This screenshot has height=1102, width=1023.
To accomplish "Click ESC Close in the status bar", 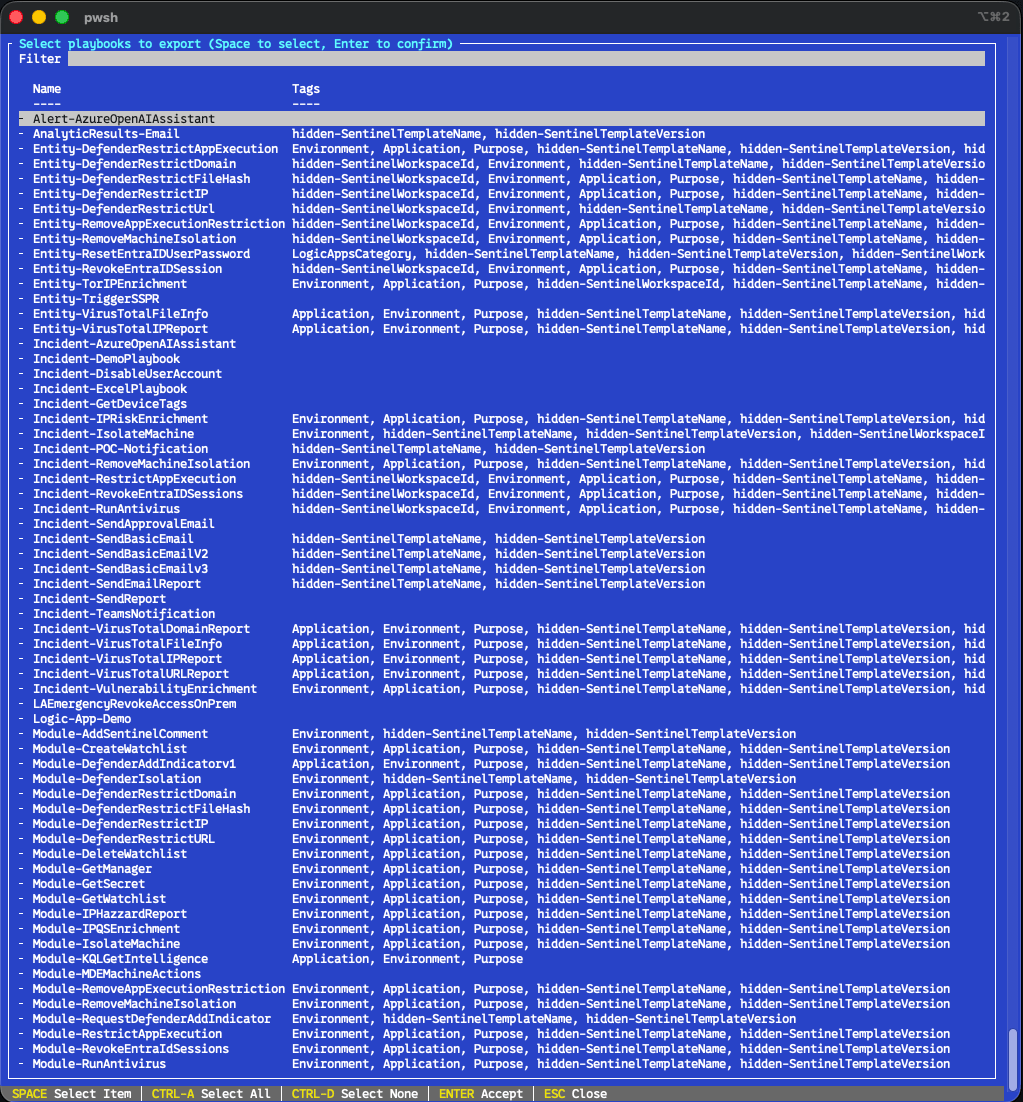I will (575, 1094).
